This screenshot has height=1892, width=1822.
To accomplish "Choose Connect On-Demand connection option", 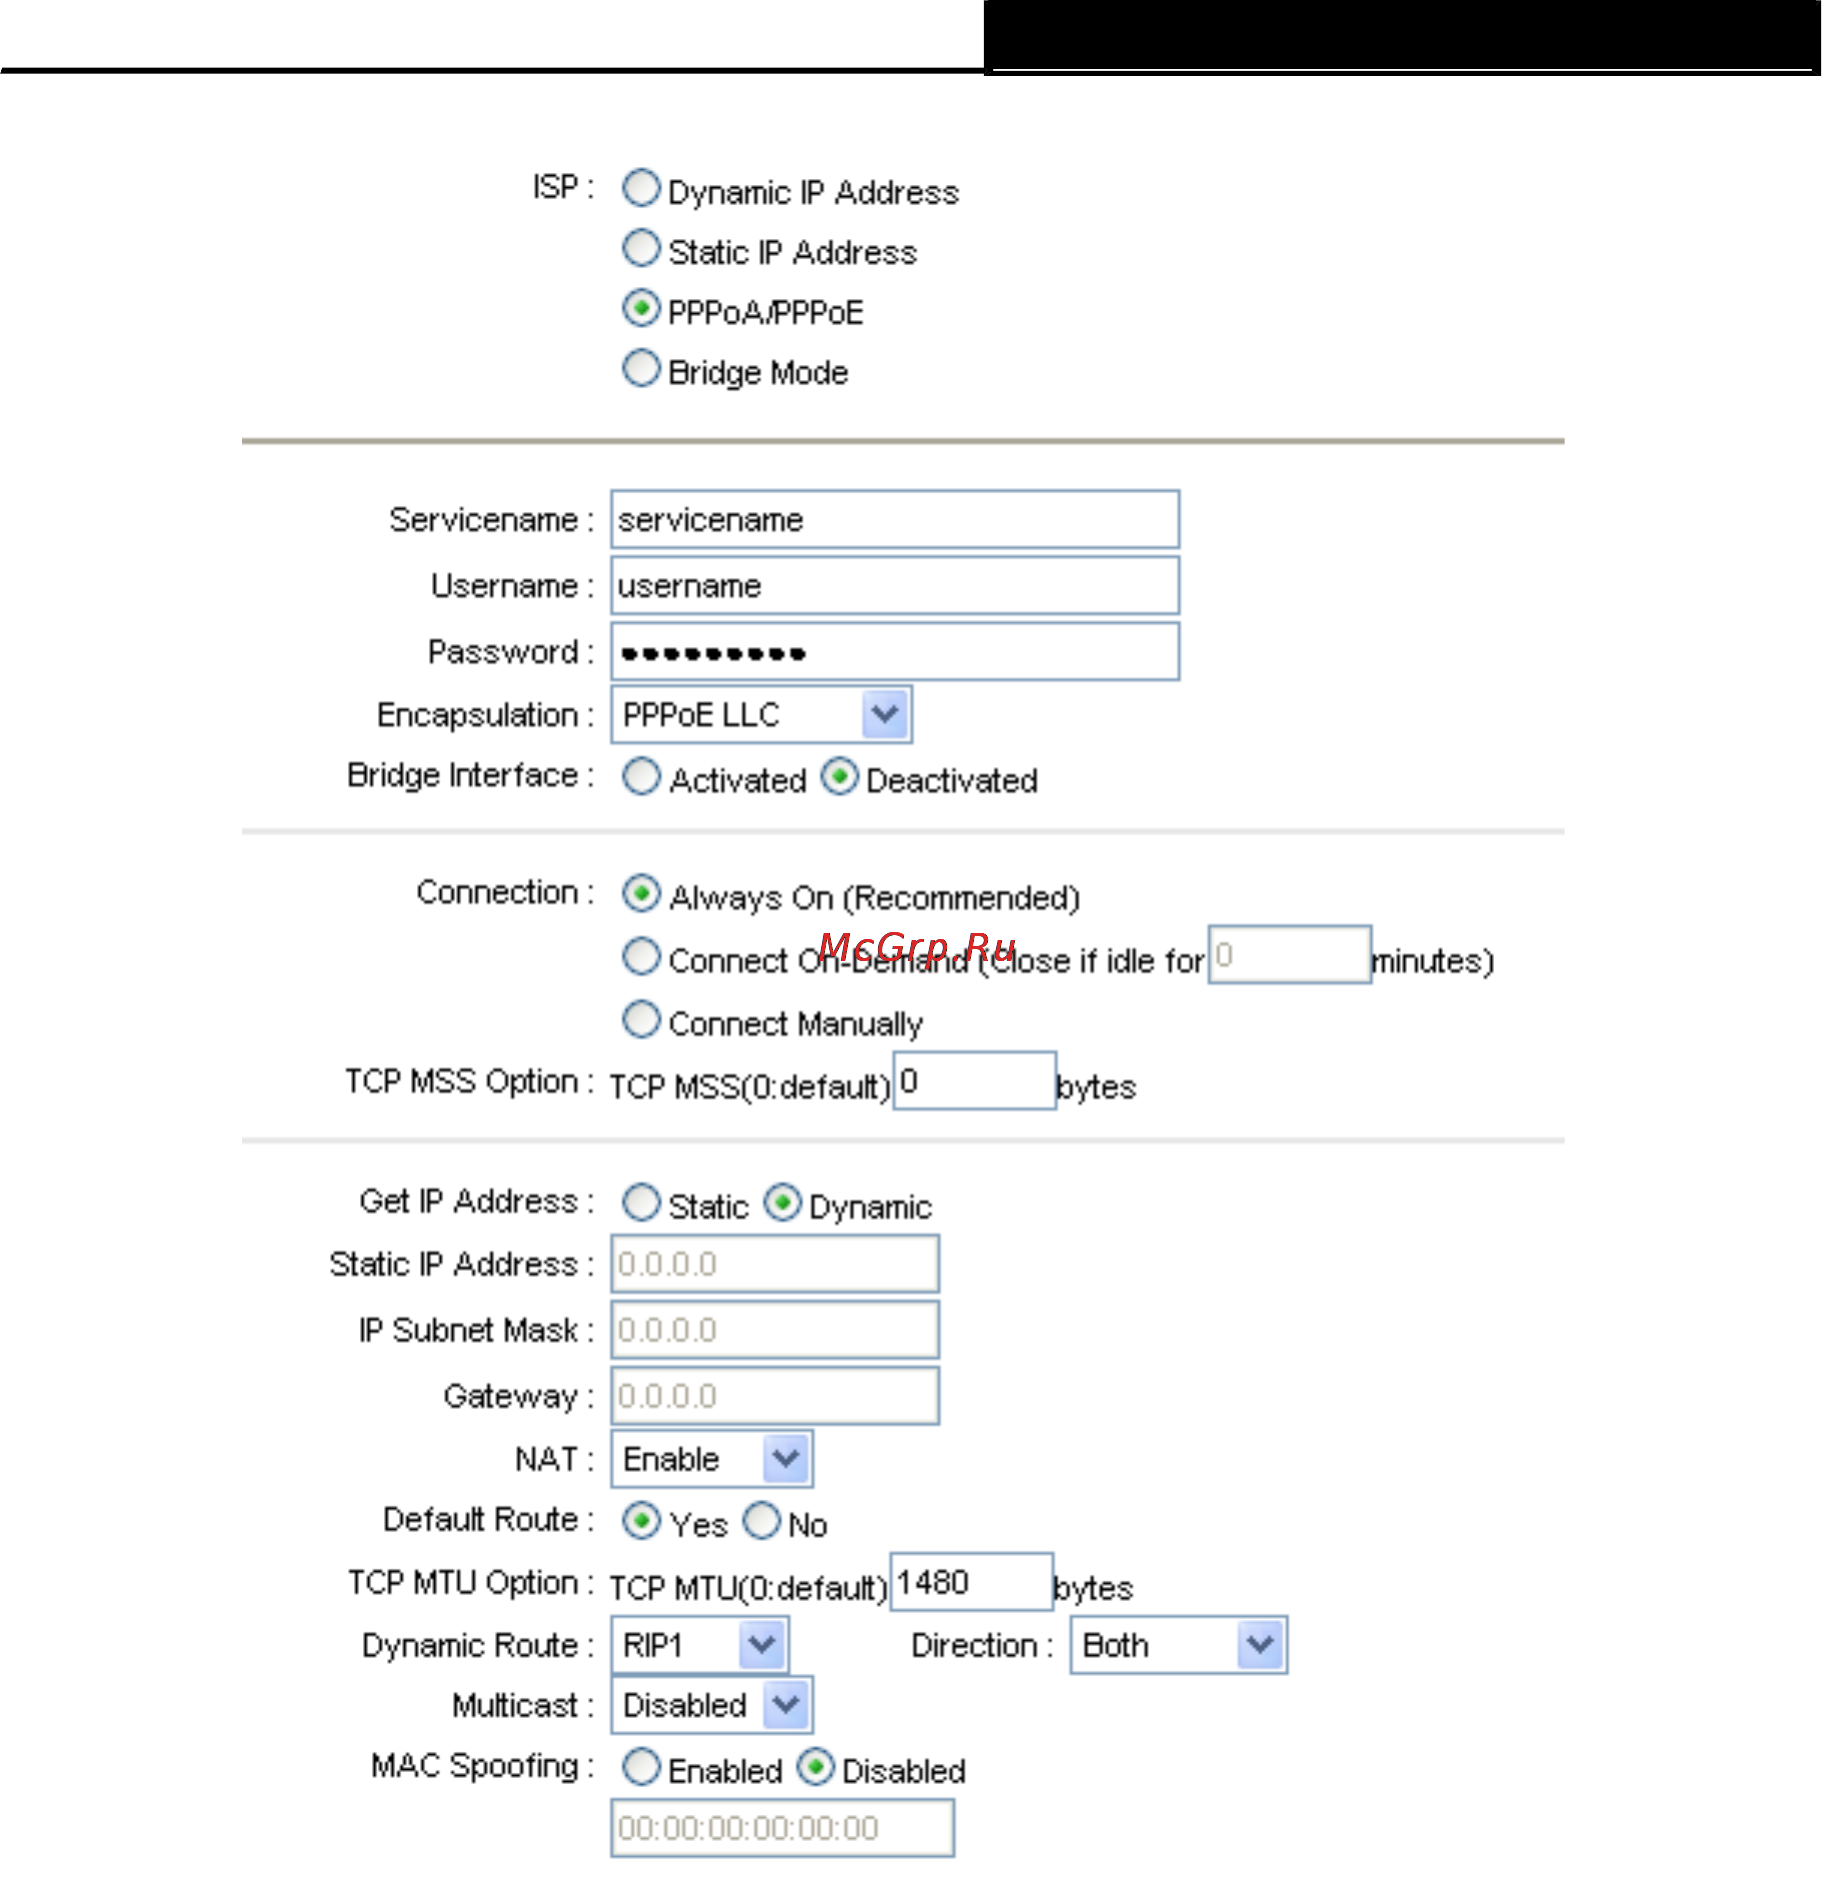I will [x=641, y=956].
